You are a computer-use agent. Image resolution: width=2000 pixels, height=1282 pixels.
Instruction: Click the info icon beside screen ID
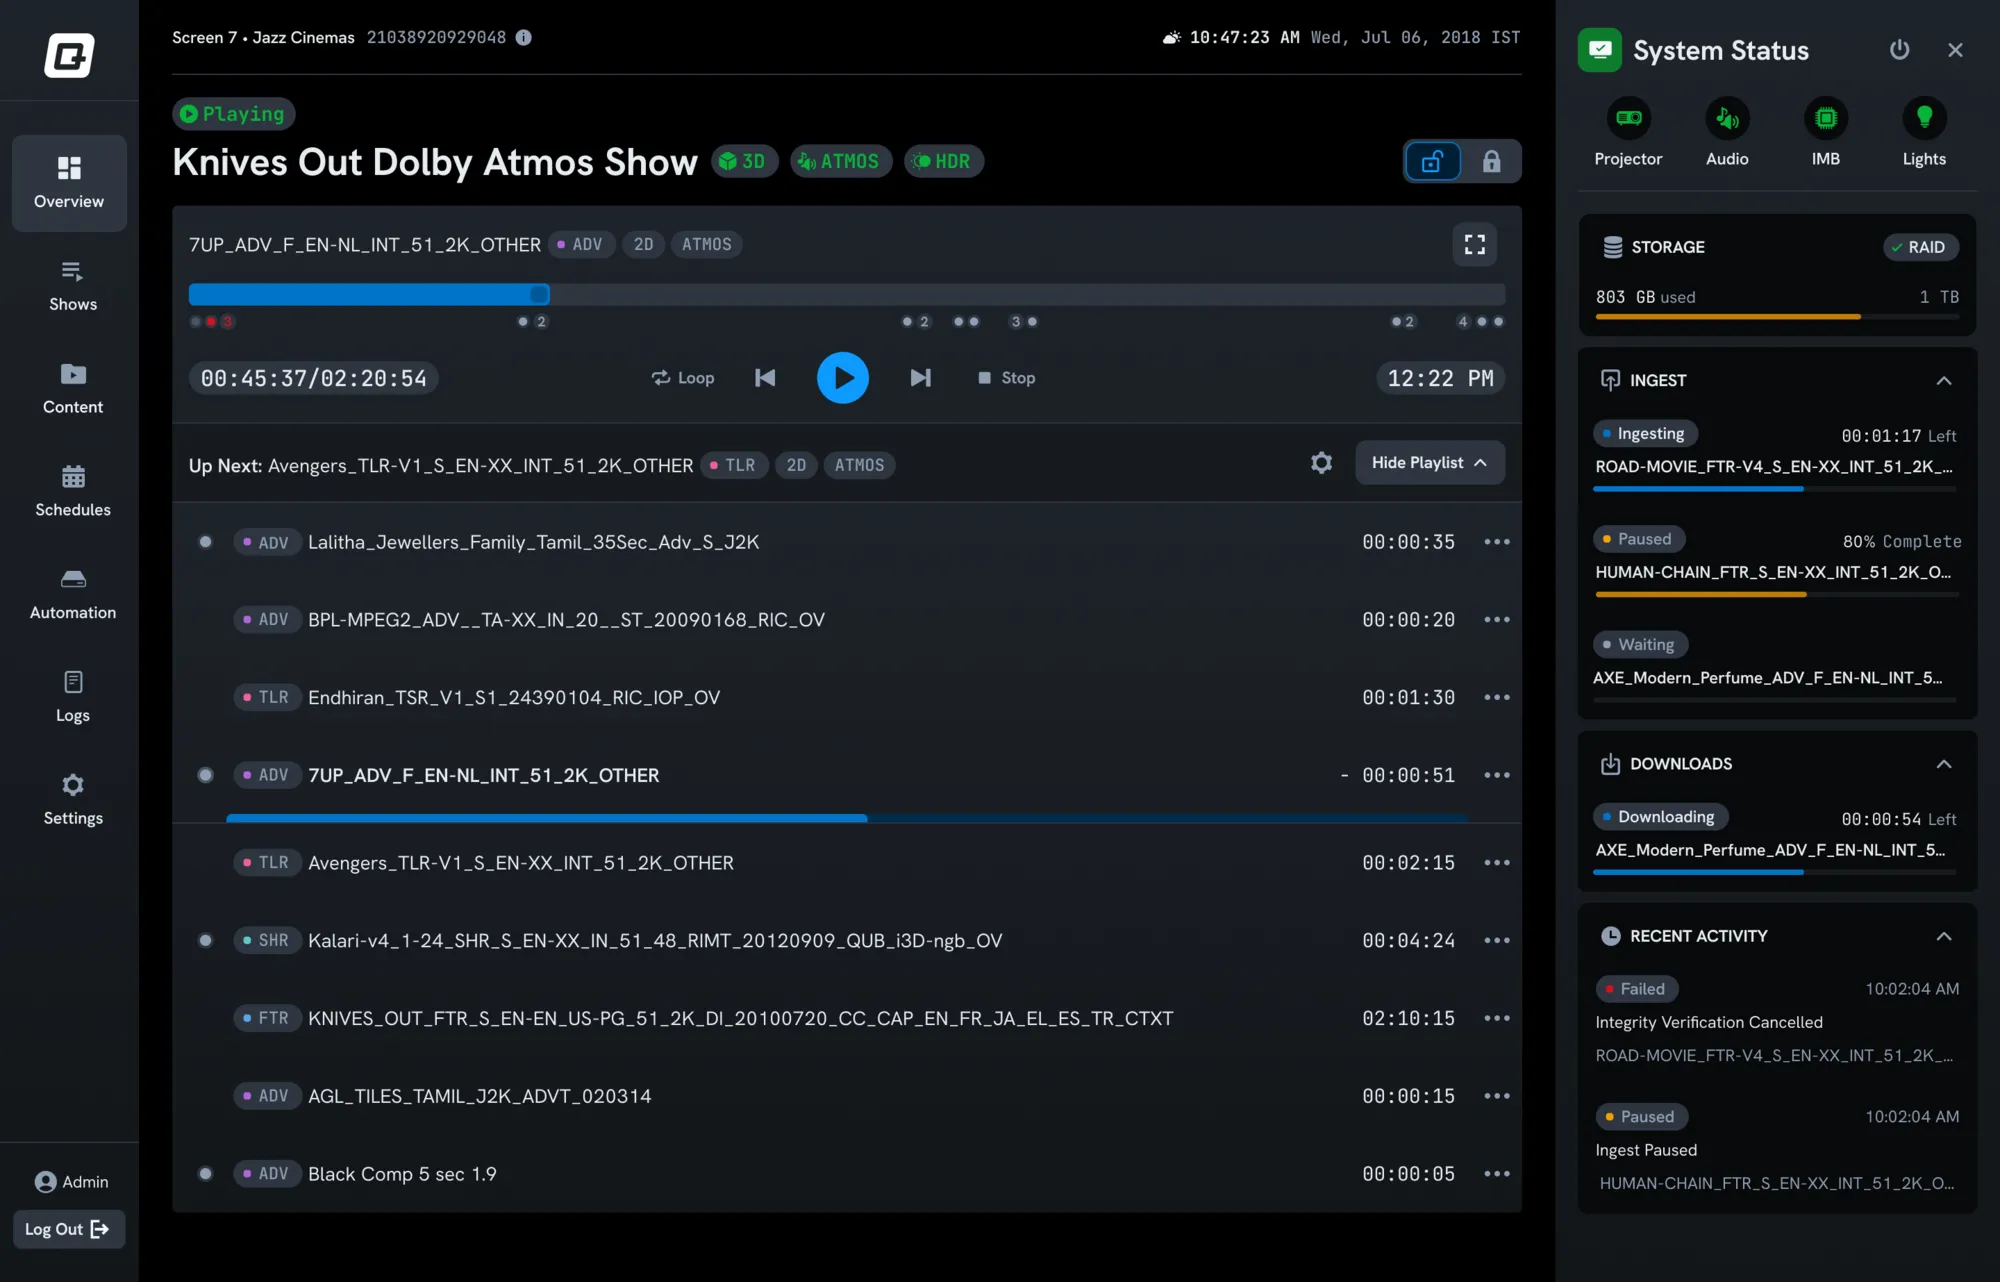point(524,37)
